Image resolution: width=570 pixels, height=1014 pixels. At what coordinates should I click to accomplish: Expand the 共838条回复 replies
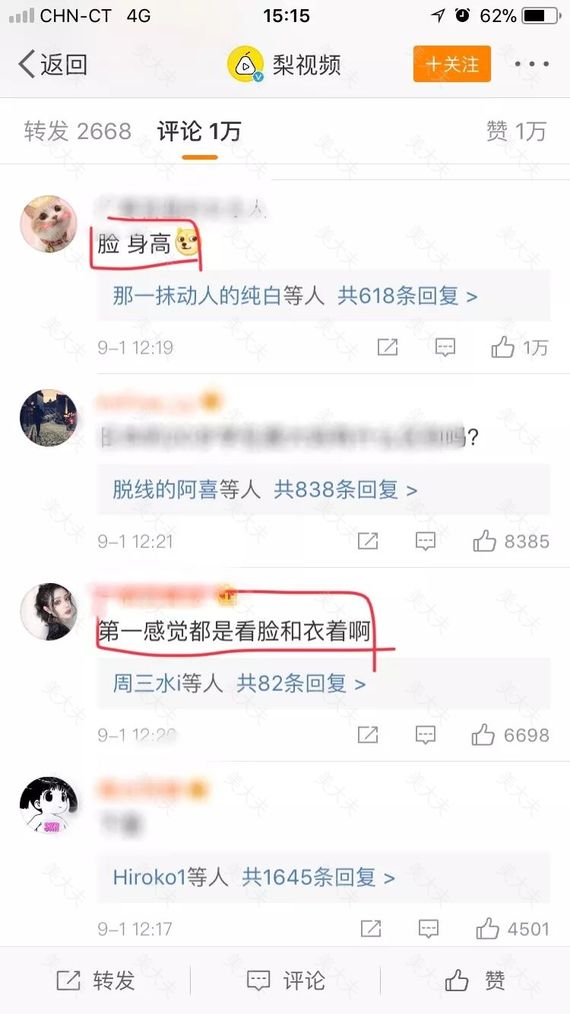(x=345, y=490)
